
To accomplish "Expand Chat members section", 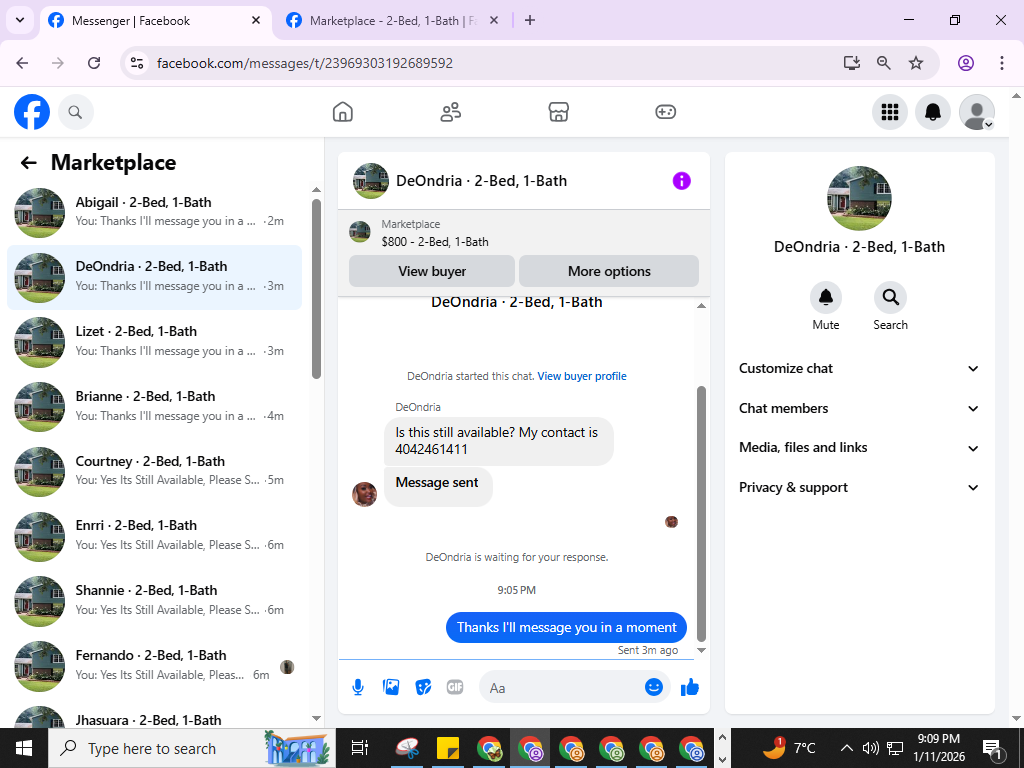I will coord(859,408).
